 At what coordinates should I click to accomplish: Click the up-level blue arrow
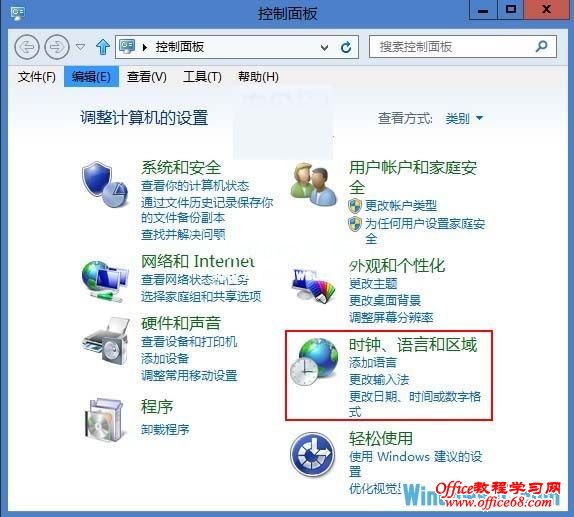pos(103,47)
